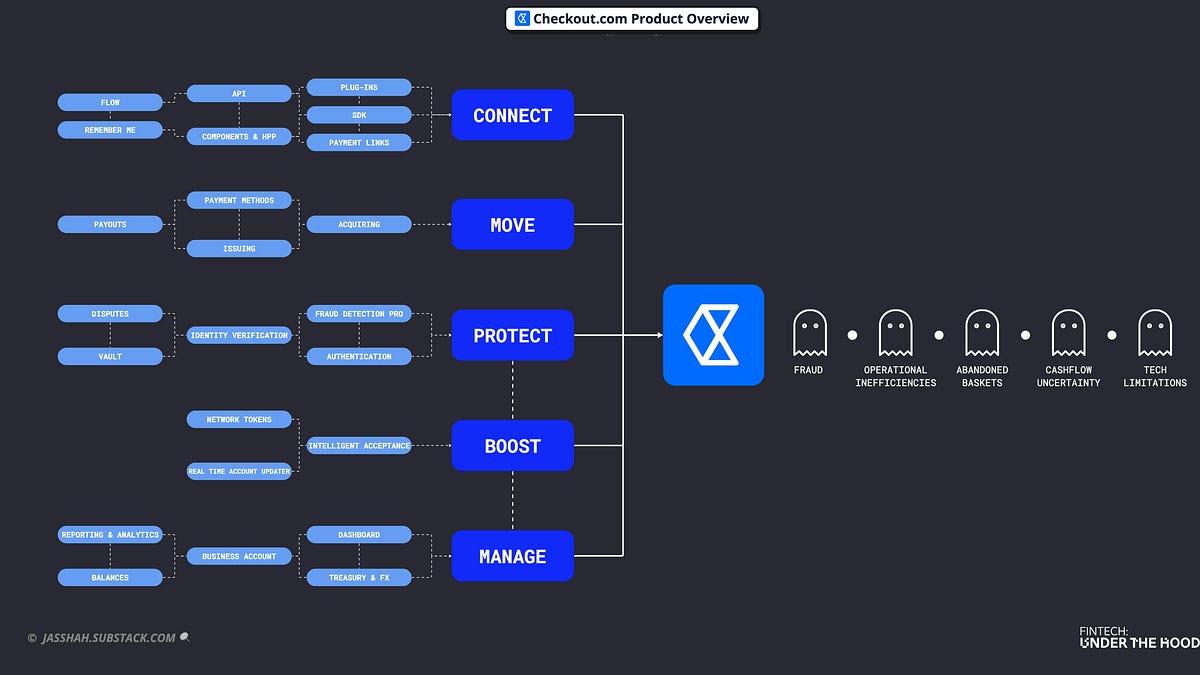Screen dimensions: 1200x675
Task: Click the ACQUIRING pill
Action: coord(359,225)
